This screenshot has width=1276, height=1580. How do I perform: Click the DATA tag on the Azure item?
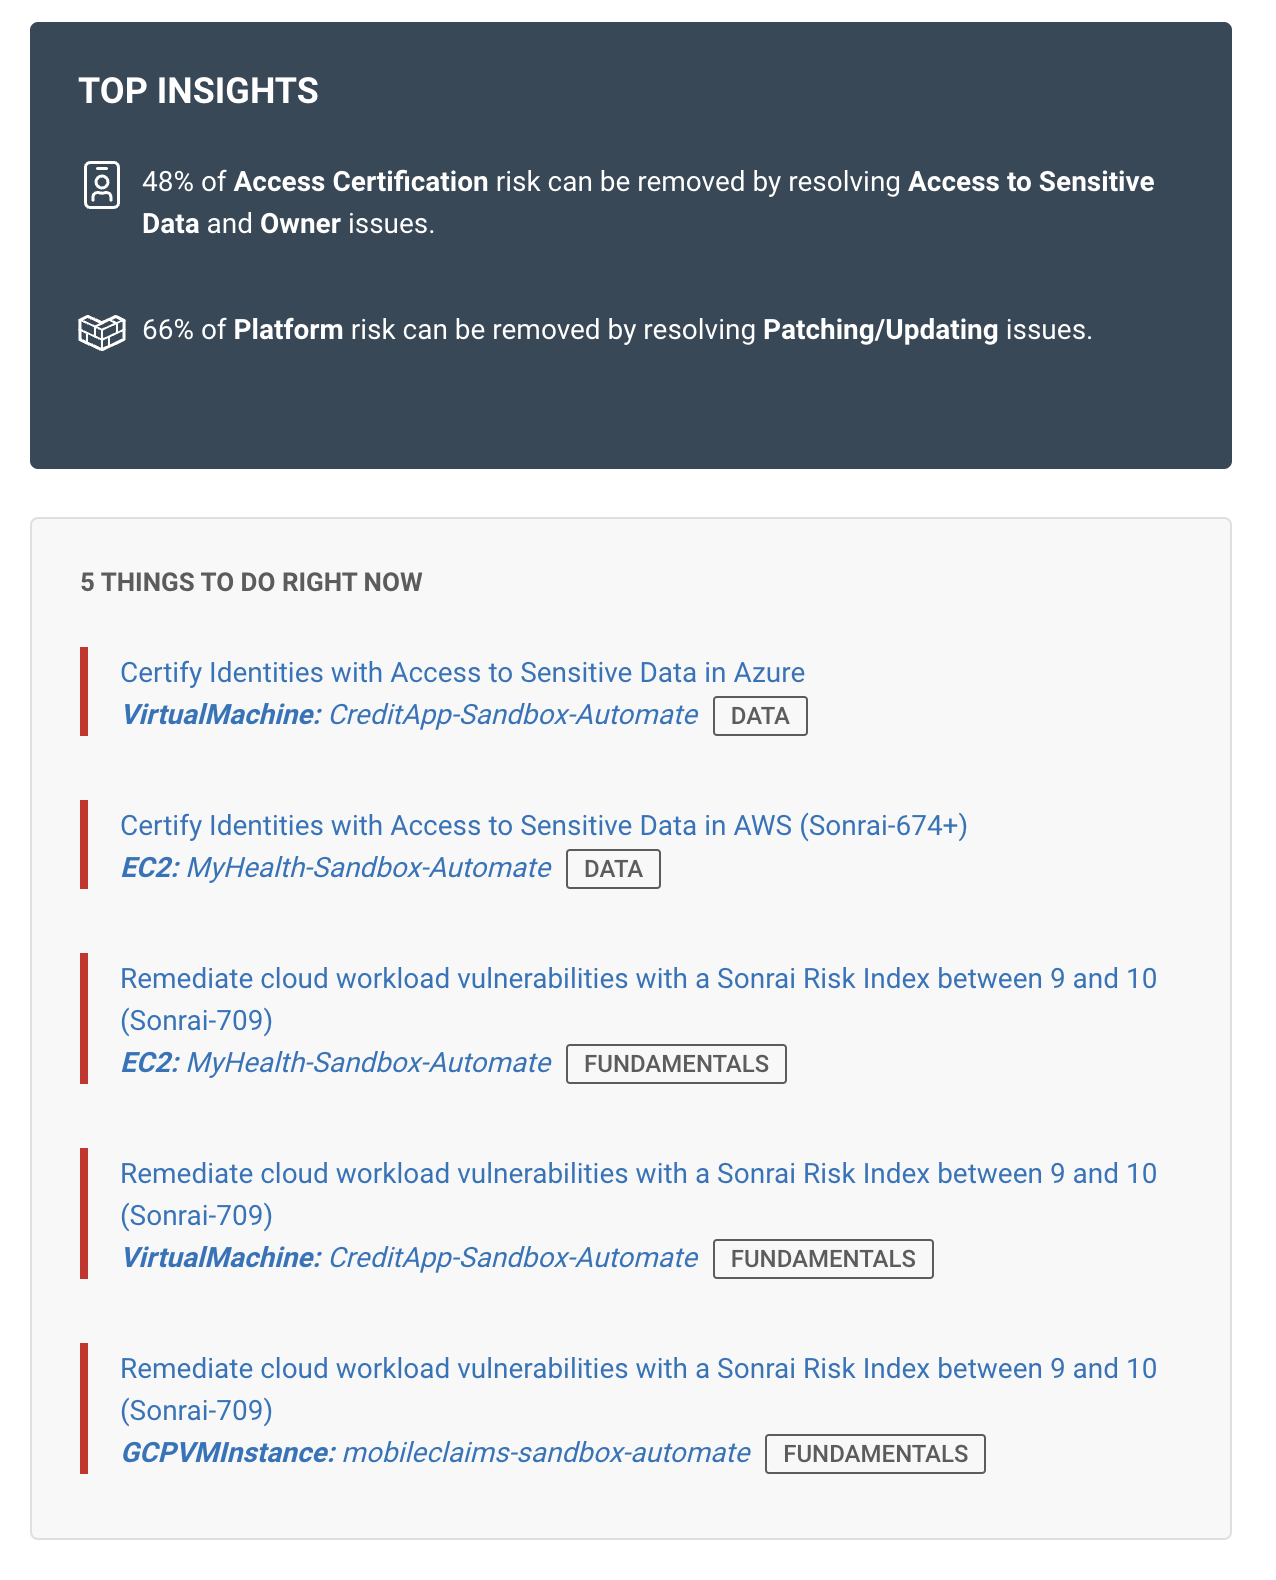(x=760, y=716)
